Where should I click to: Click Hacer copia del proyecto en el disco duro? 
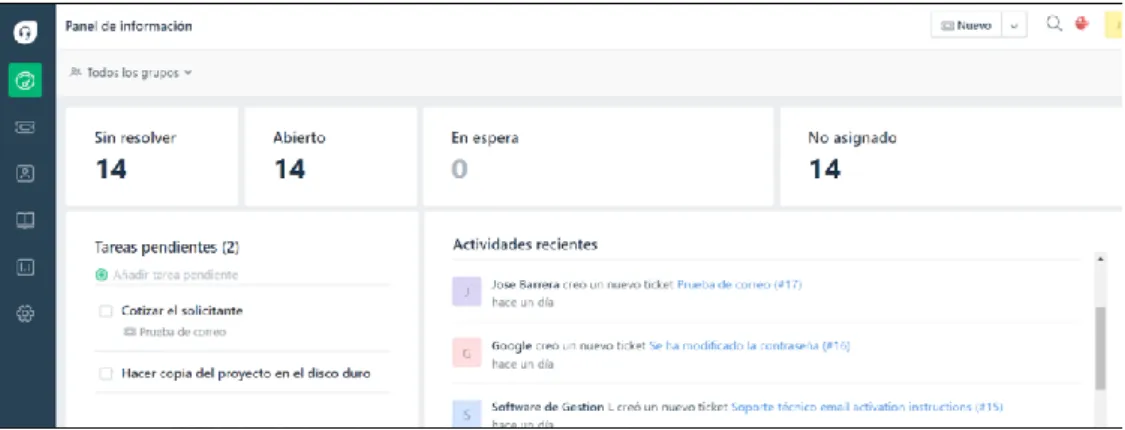(x=246, y=374)
